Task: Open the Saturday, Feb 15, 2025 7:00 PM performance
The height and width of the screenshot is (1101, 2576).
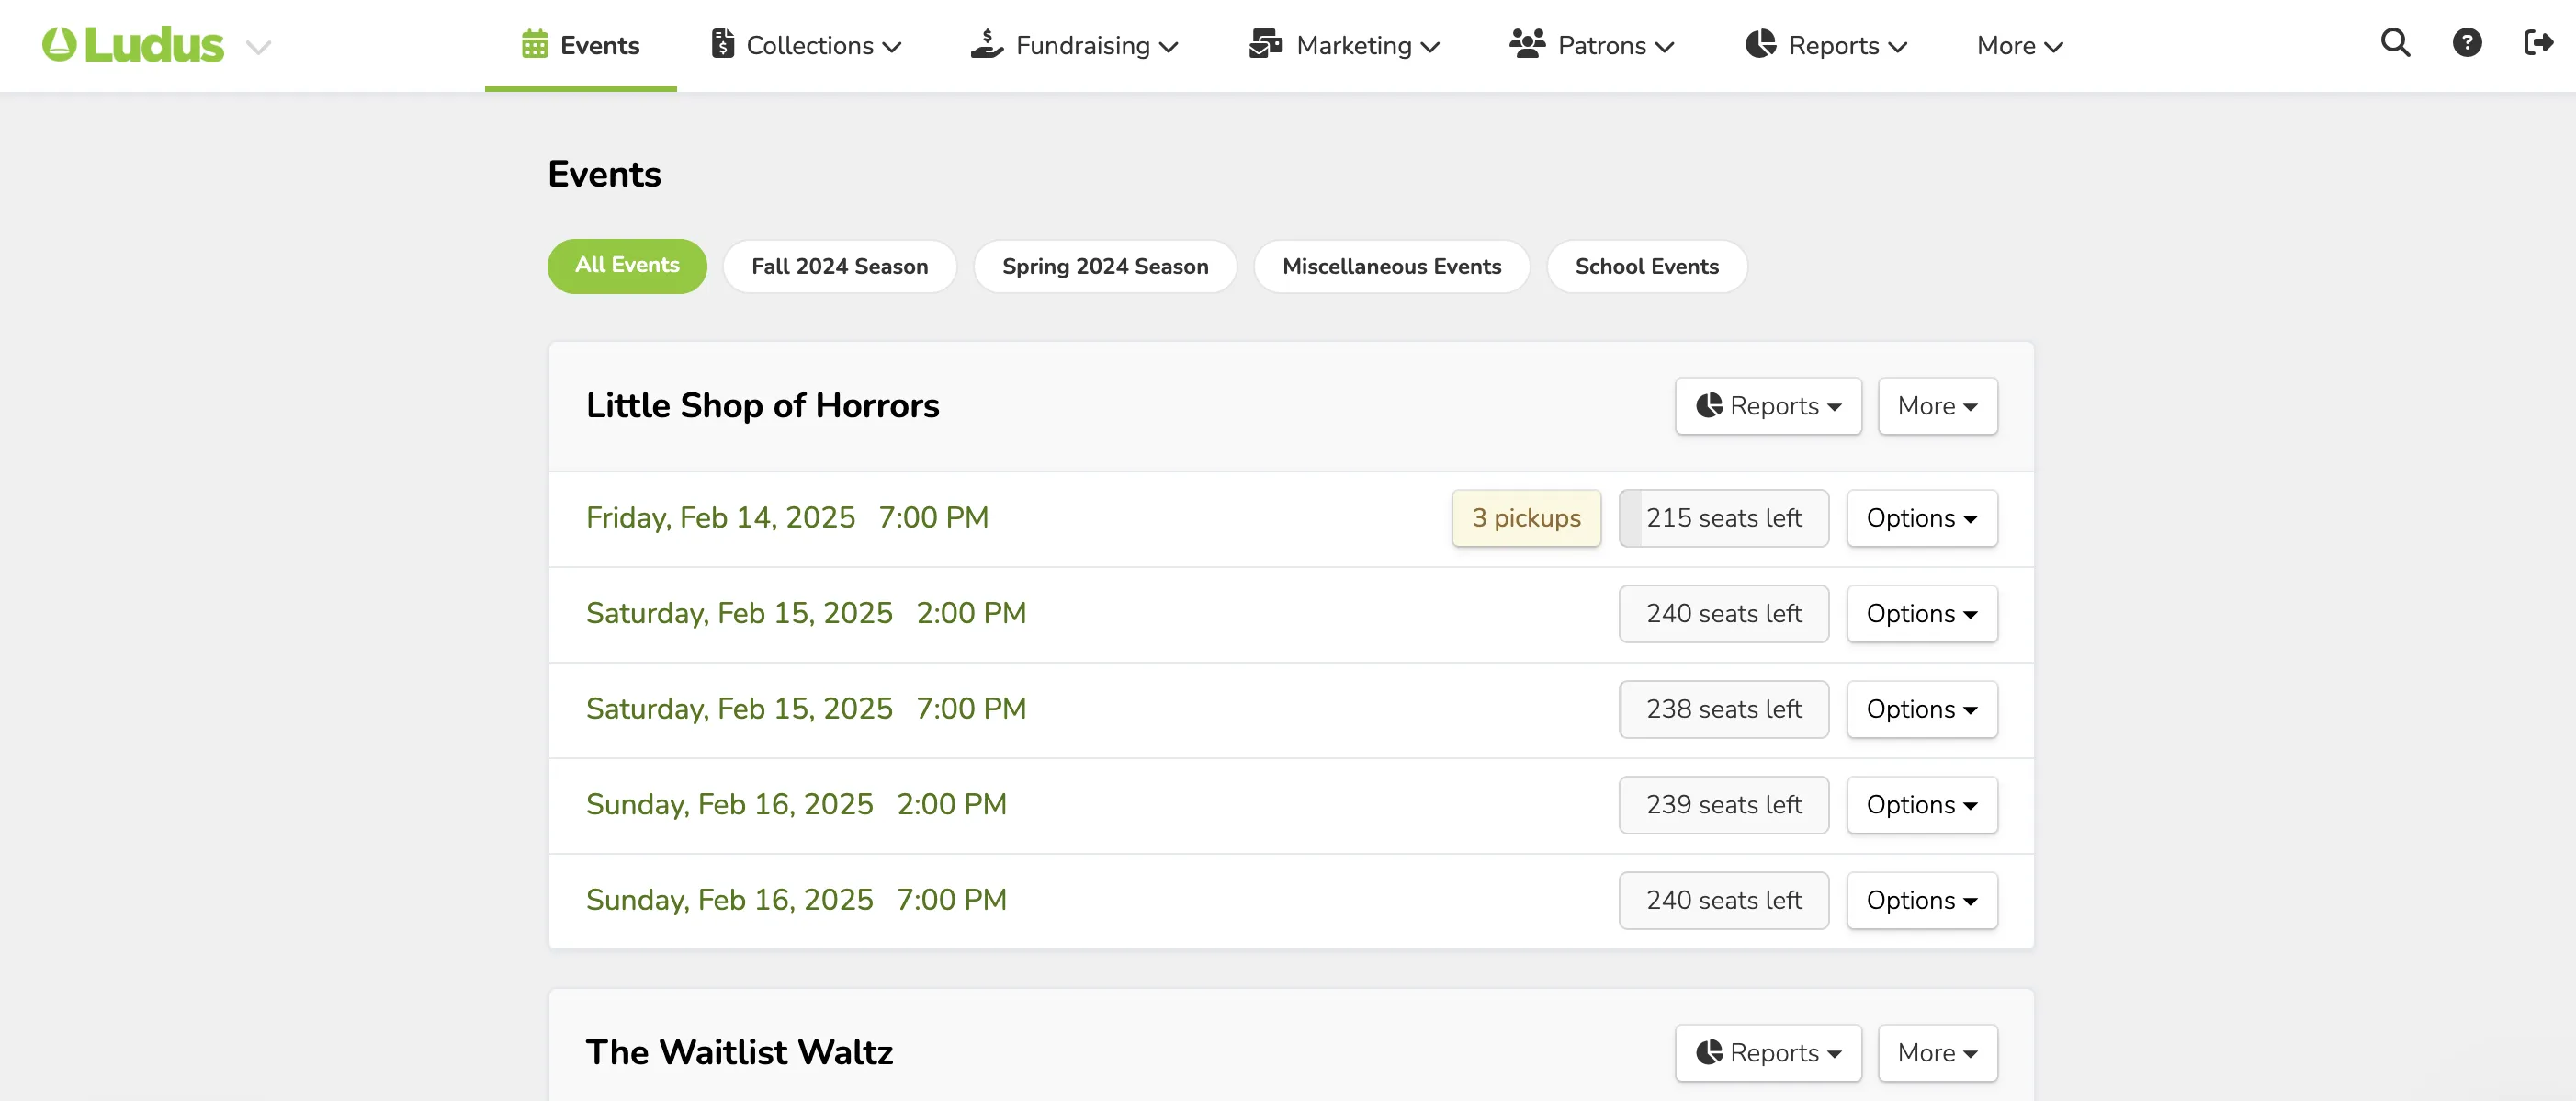Action: click(806, 709)
